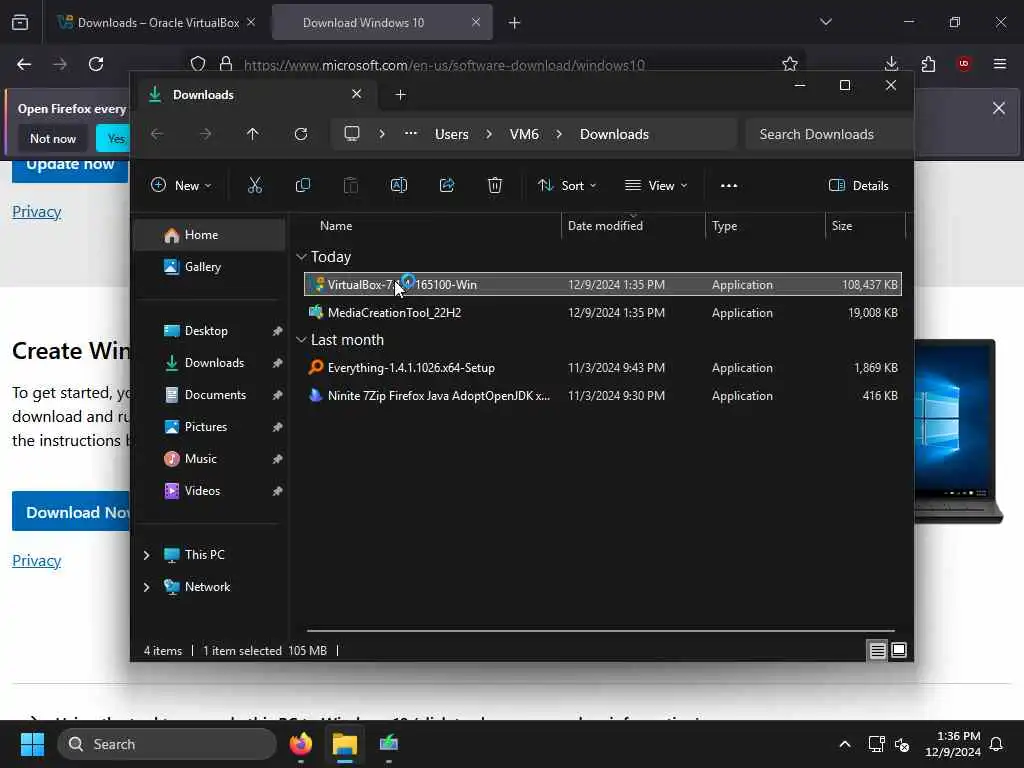Select Home in the navigation pane
Viewport: 1024px width, 768px height.
209,235
